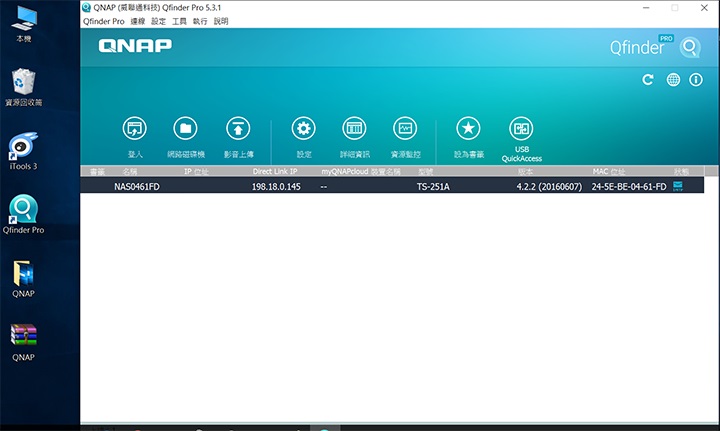
Task: Sort by the MAC 位址 column header
Action: coord(609,171)
